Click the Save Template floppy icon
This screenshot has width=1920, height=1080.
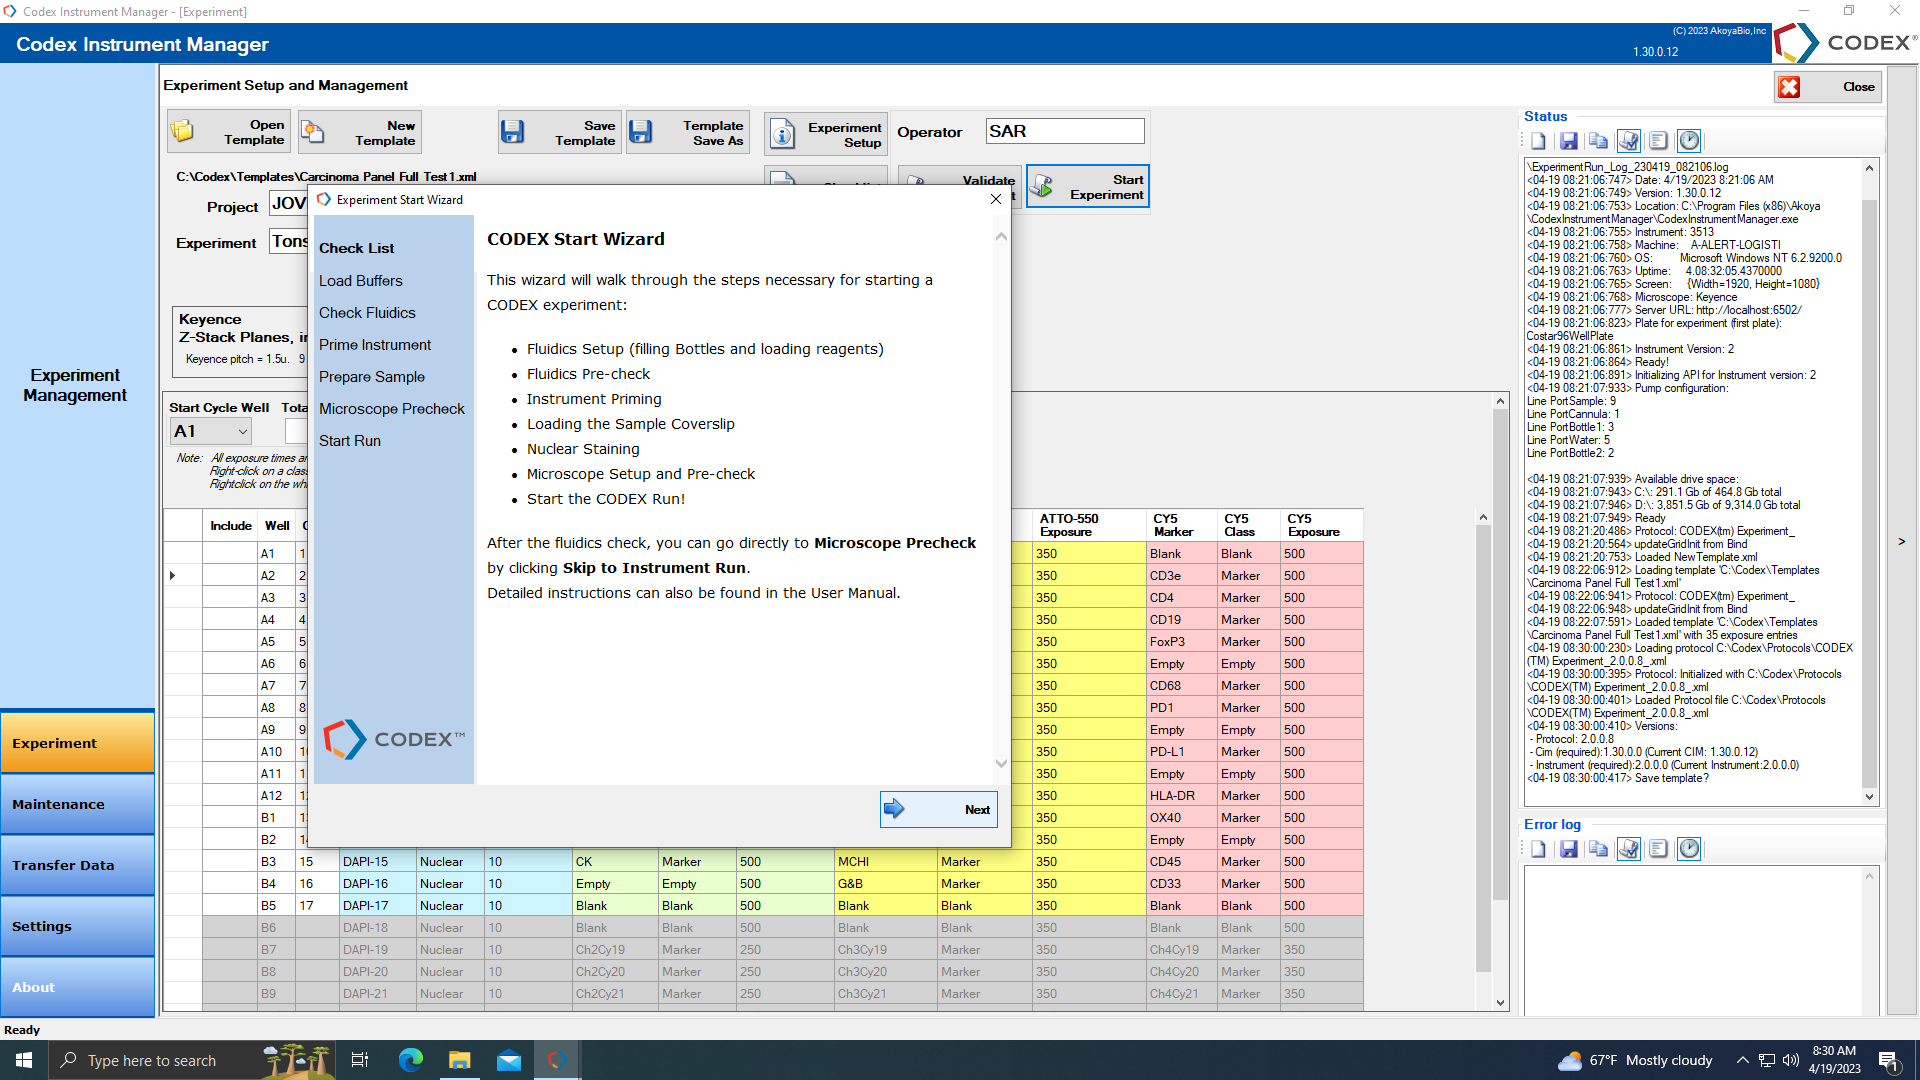pyautogui.click(x=513, y=132)
